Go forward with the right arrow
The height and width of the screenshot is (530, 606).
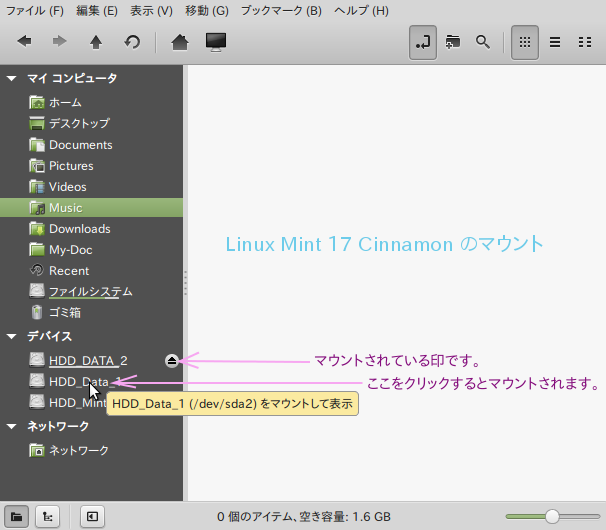[x=59, y=41]
